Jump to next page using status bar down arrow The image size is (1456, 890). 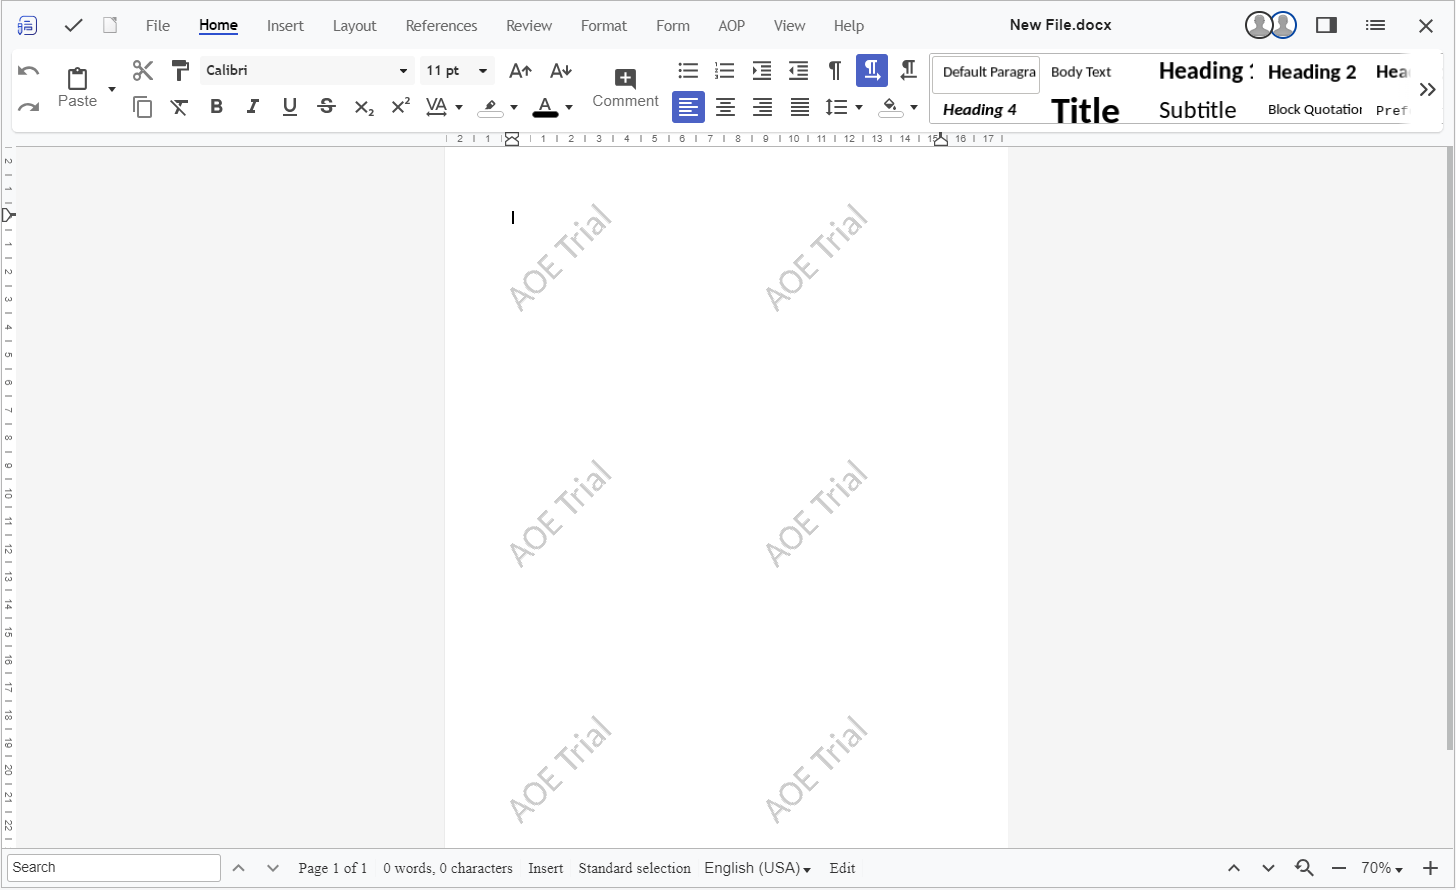(x=1268, y=868)
